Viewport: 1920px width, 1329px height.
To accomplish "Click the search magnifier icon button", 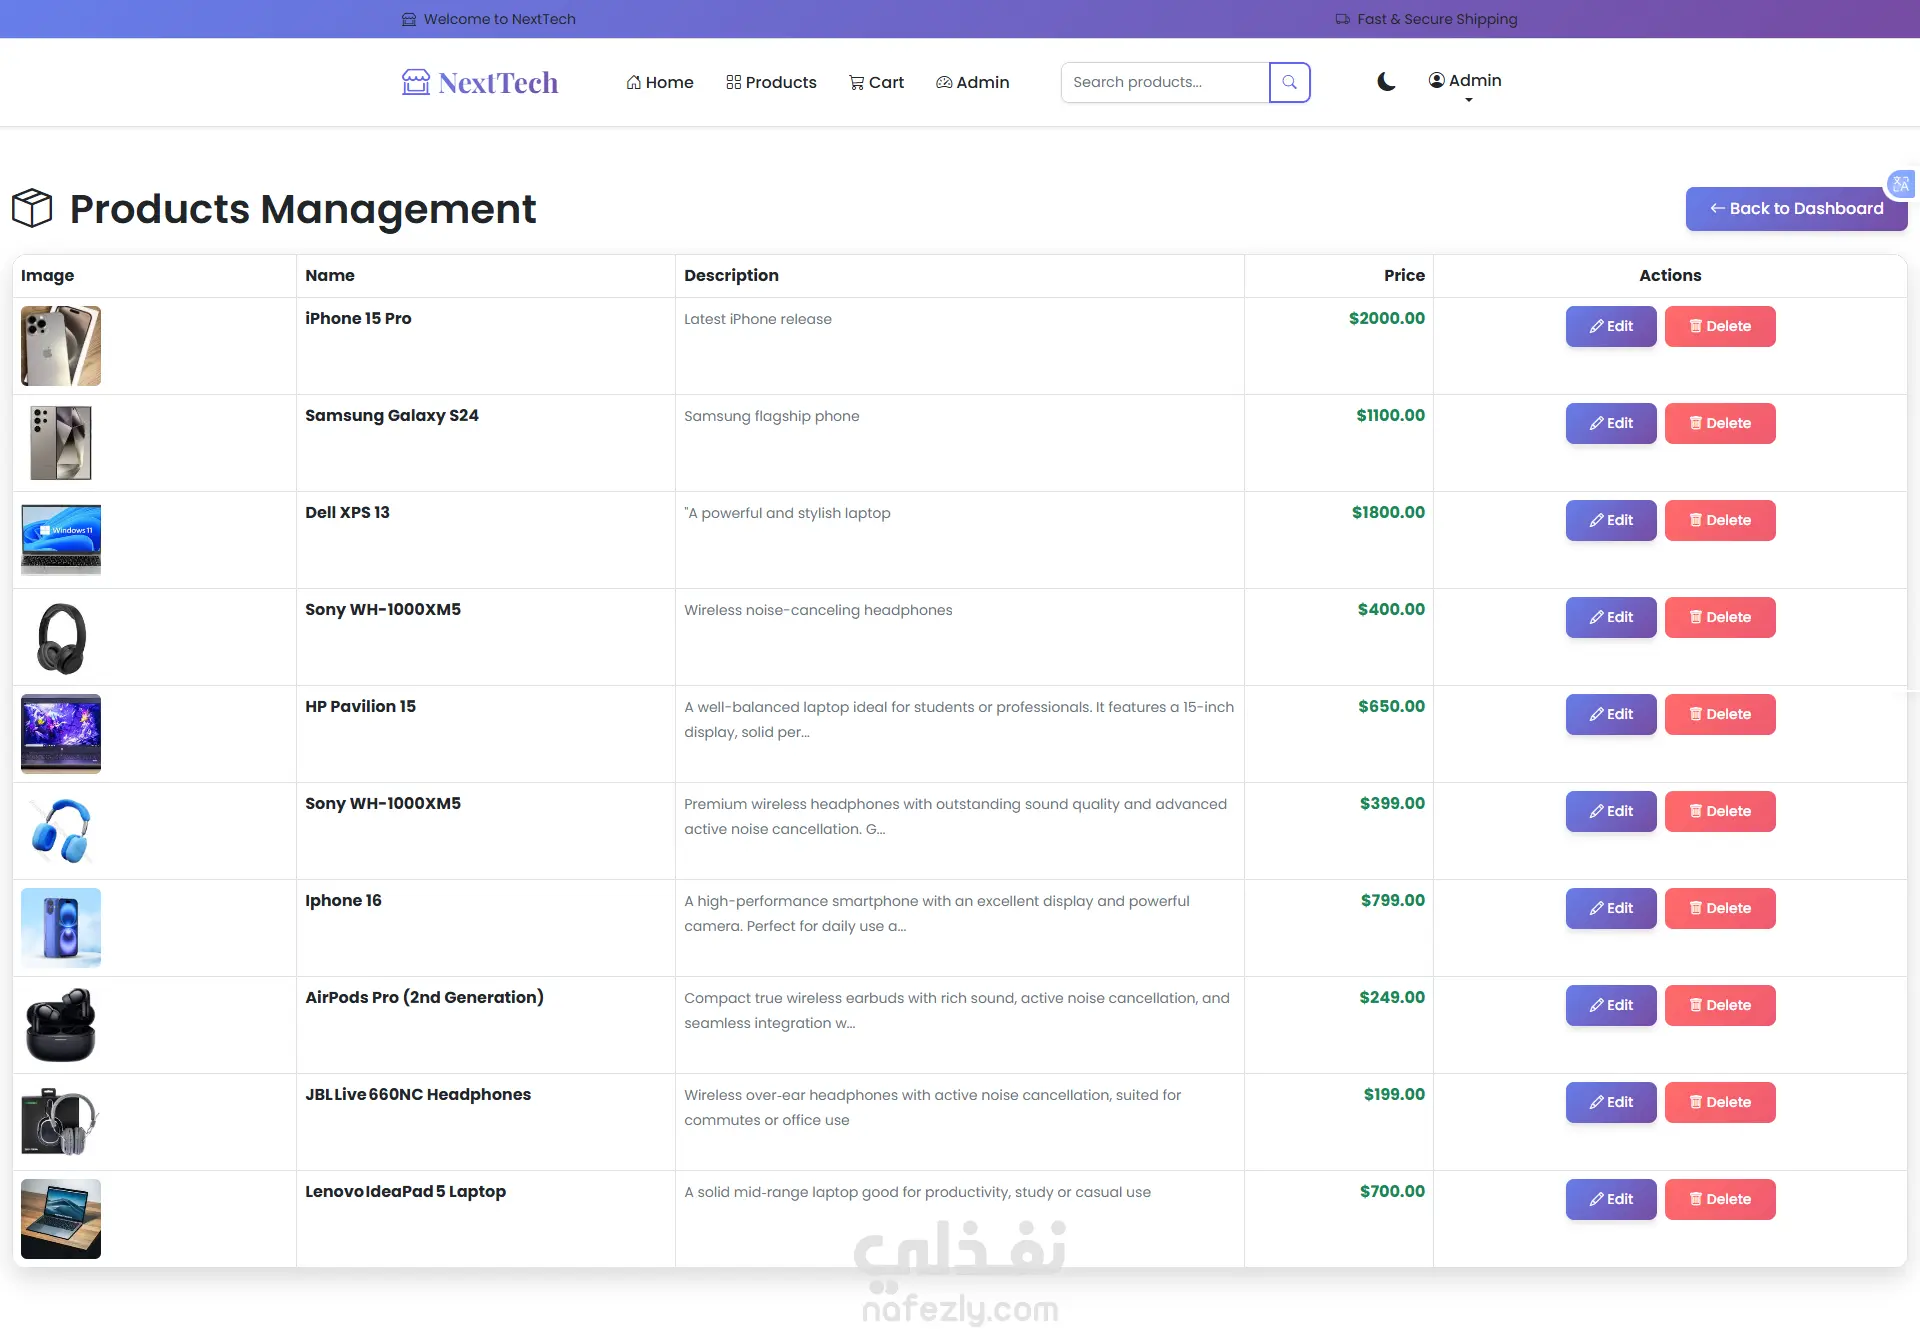I will [1289, 82].
